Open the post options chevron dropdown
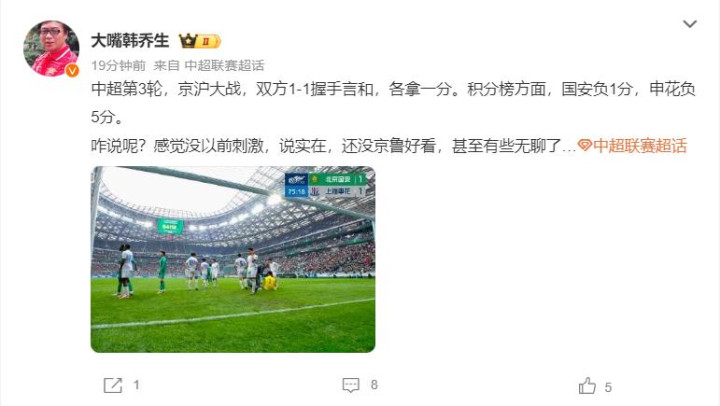Image resolution: width=720 pixels, height=406 pixels. (690, 24)
